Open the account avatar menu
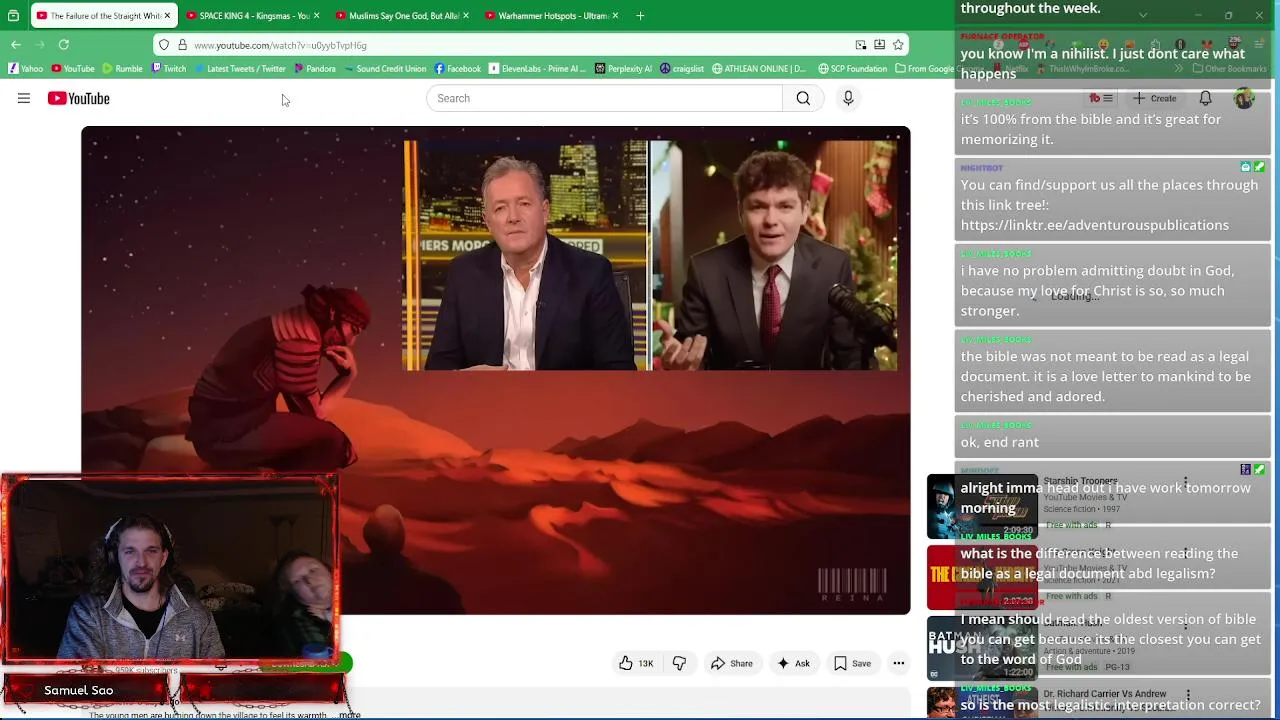This screenshot has height=720, width=1280. 1244,98
